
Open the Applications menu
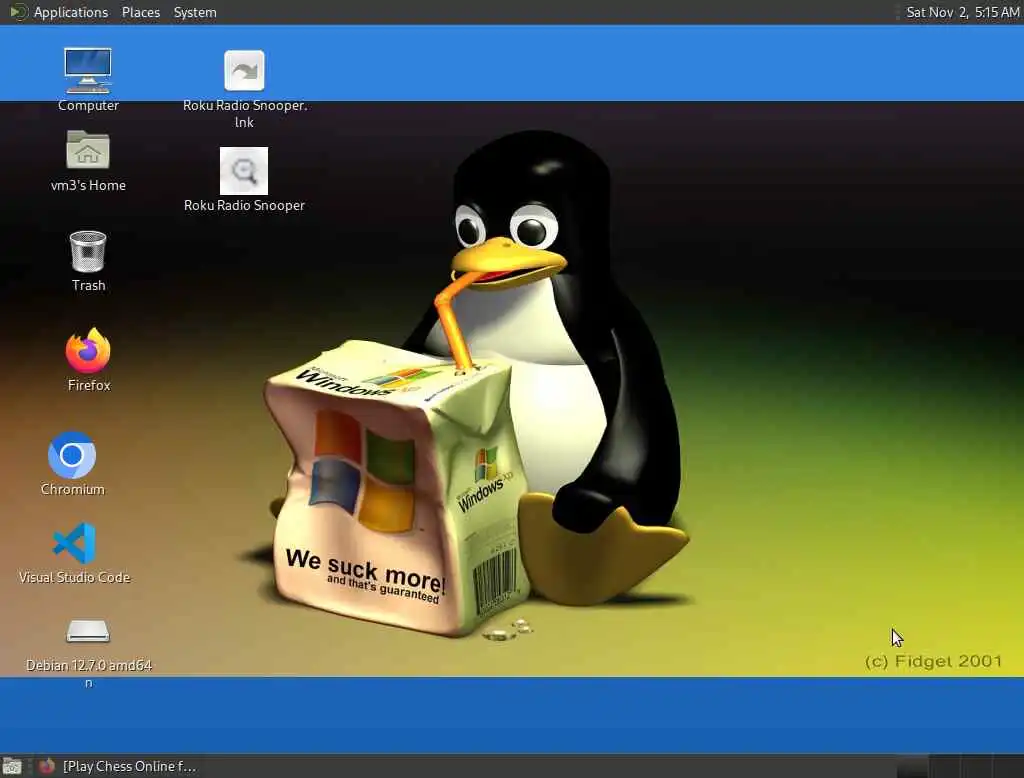71,12
